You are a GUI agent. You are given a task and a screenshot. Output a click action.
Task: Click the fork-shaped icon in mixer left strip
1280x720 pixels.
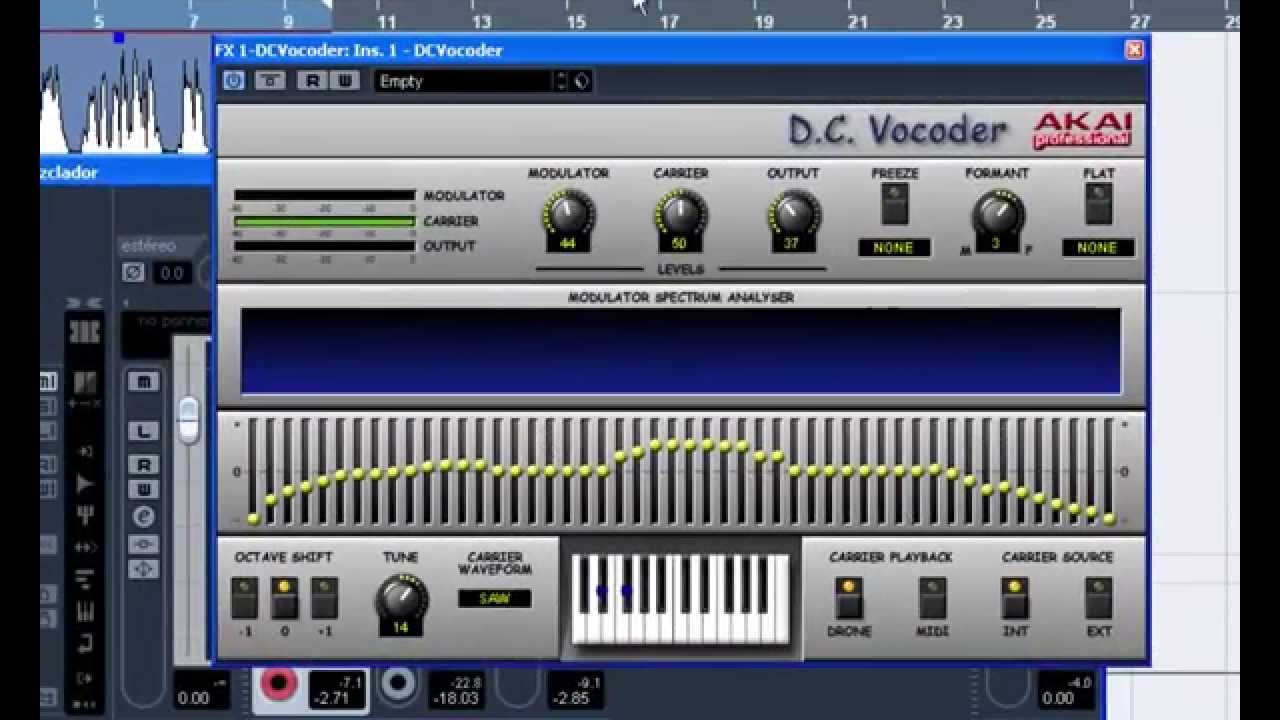click(x=85, y=516)
